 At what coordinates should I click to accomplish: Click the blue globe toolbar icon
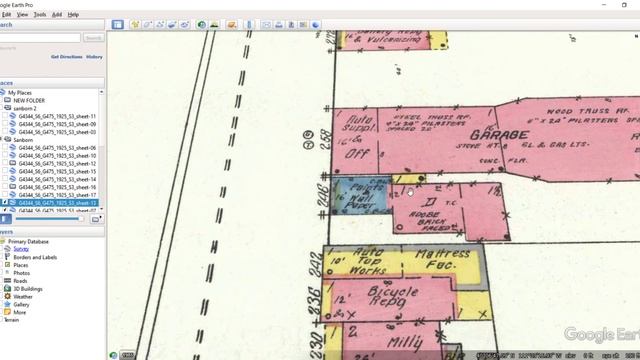[x=316, y=24]
